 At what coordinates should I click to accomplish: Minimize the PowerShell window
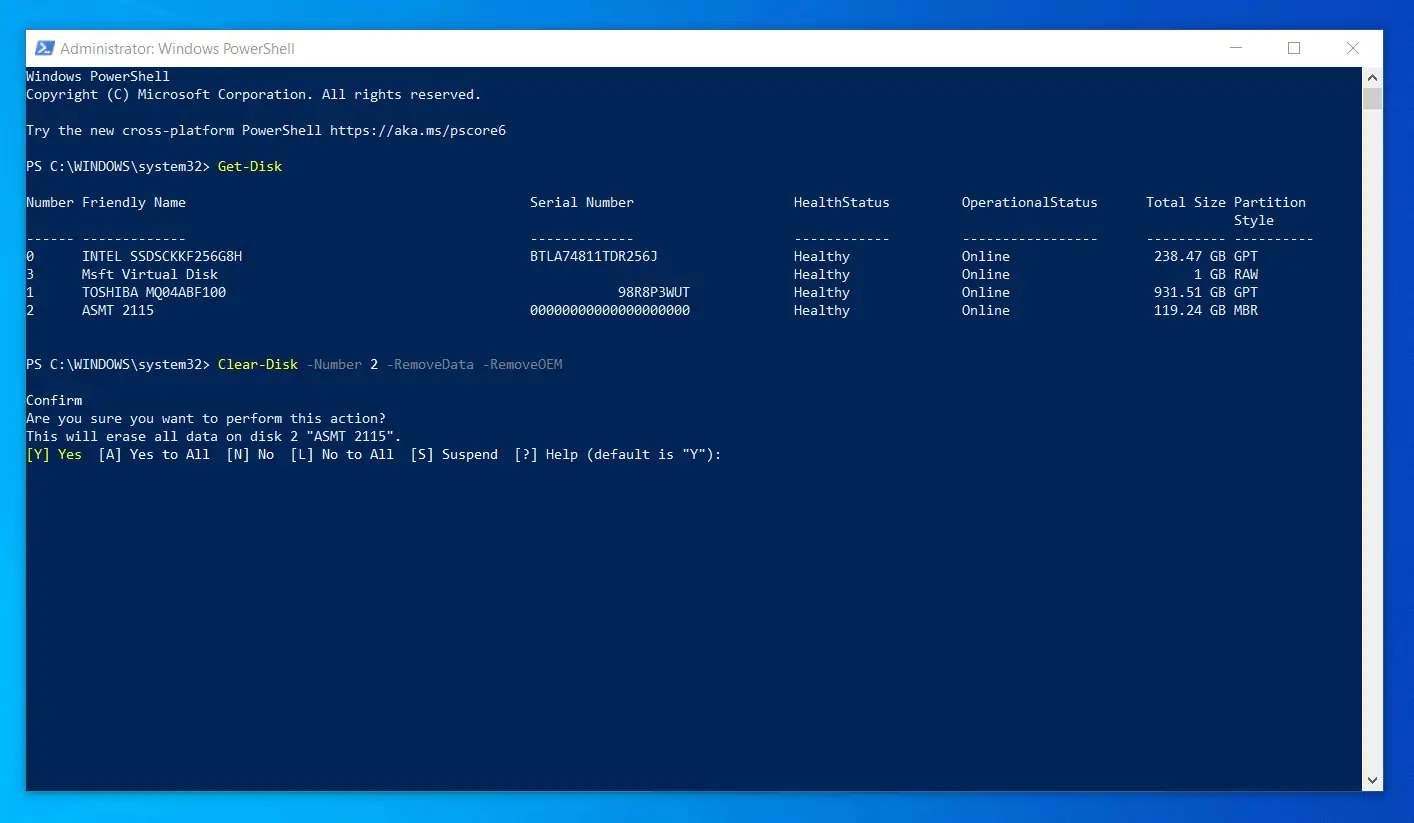1235,48
